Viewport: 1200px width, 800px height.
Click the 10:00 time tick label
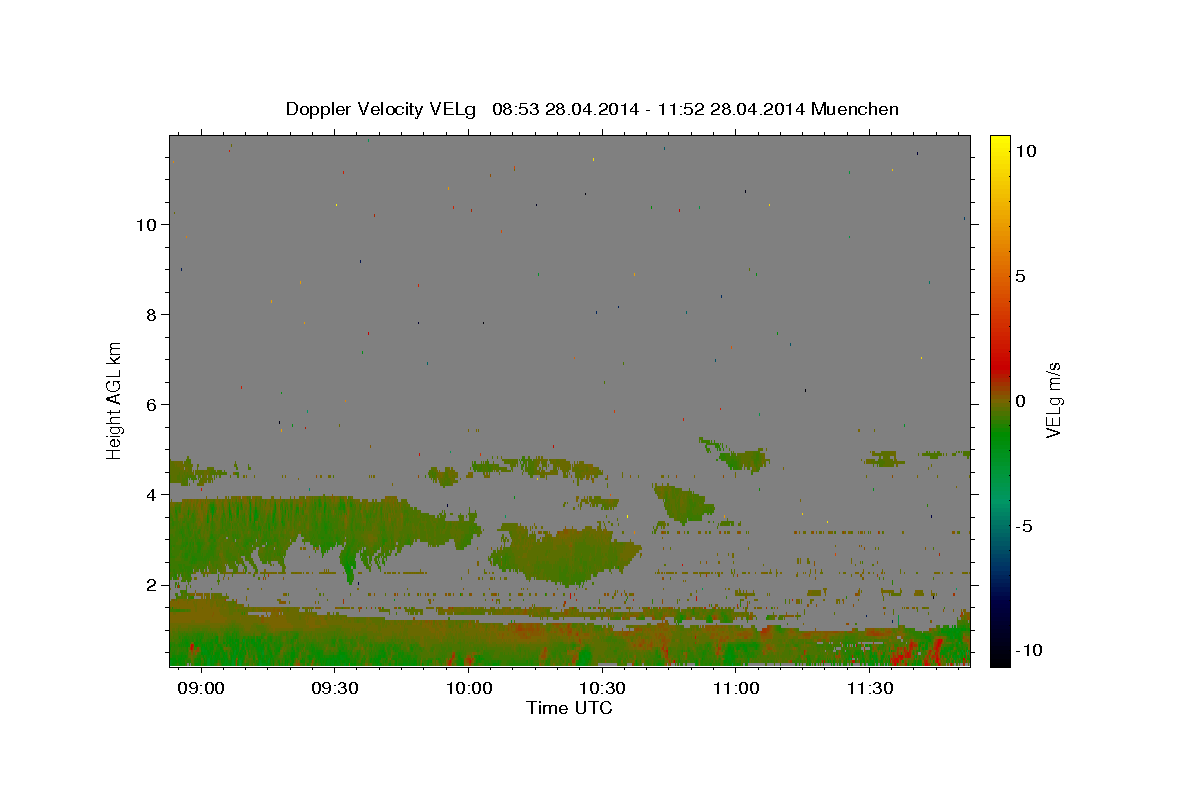[x=468, y=689]
